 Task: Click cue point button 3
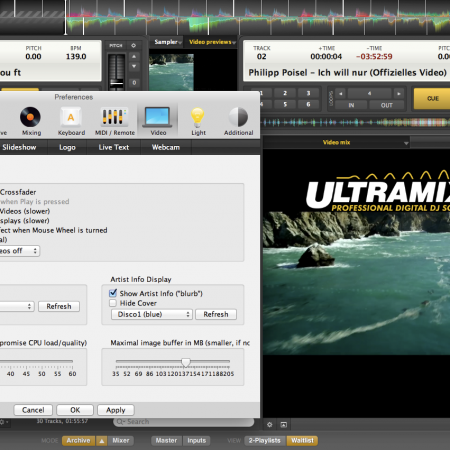point(308,93)
